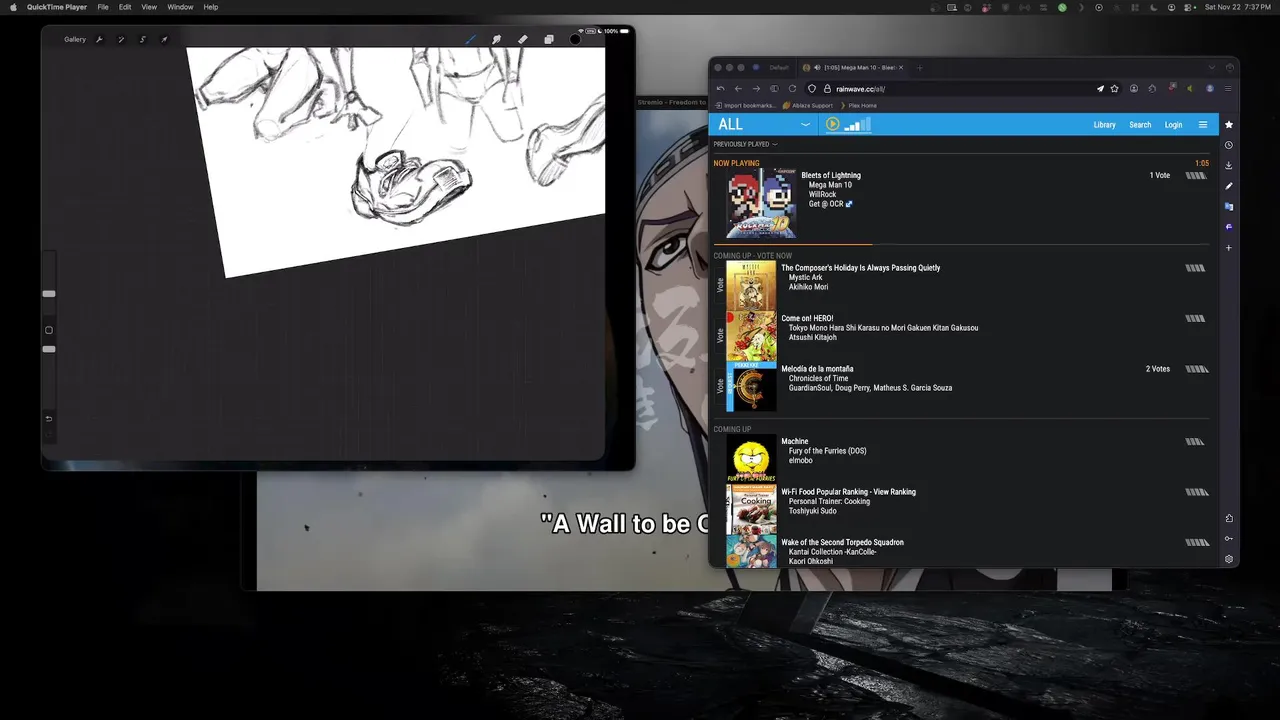This screenshot has width=1280, height=720.
Task: Click Rainwave play button
Action: pyautogui.click(x=832, y=124)
